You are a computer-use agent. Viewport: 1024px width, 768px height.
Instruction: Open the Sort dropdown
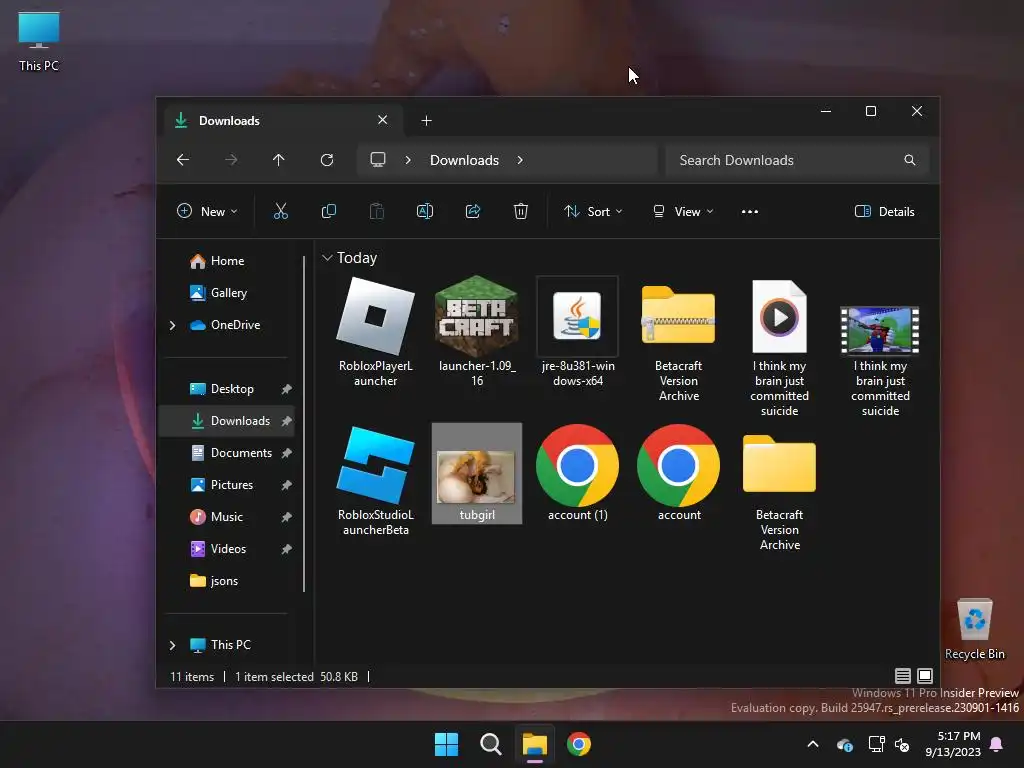pos(593,212)
